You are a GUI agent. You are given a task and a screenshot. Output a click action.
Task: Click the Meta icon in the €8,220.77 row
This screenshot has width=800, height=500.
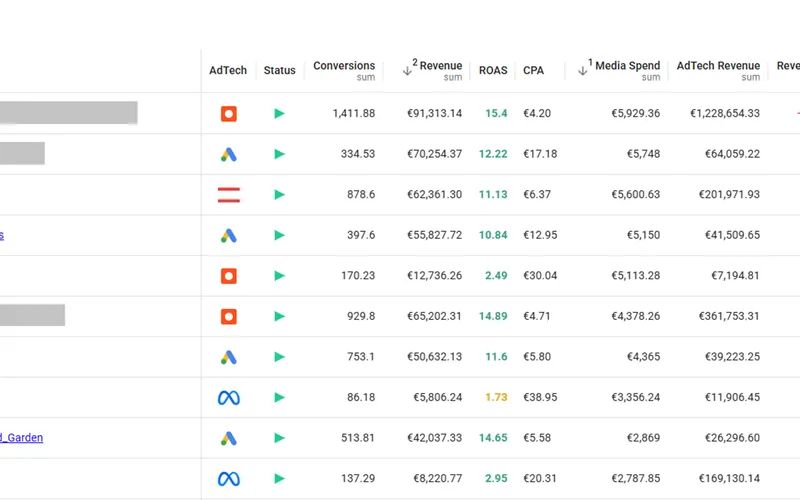(229, 479)
